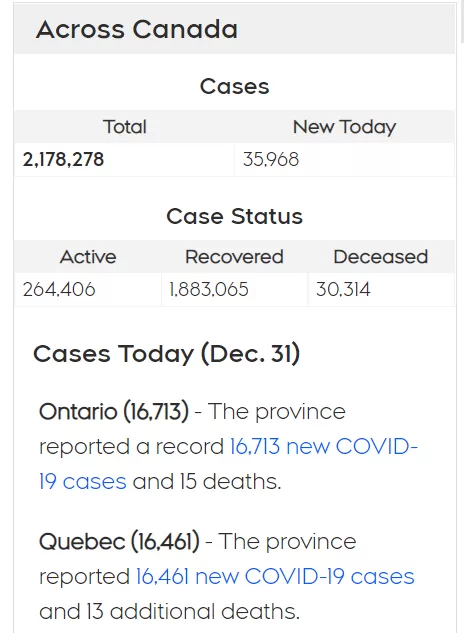Select the New Today column header
Image resolution: width=468 pixels, height=633 pixels.
pos(344,127)
